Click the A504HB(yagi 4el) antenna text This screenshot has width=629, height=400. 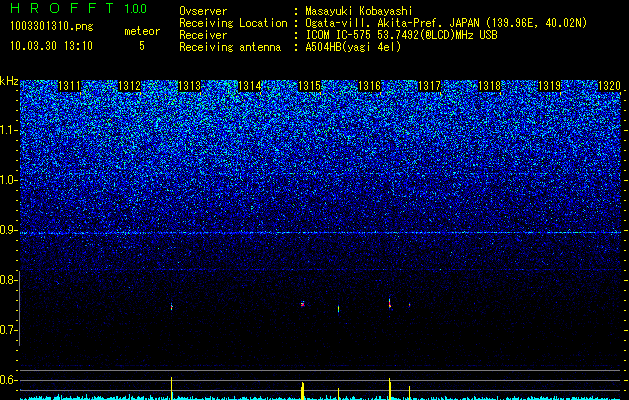point(353,47)
